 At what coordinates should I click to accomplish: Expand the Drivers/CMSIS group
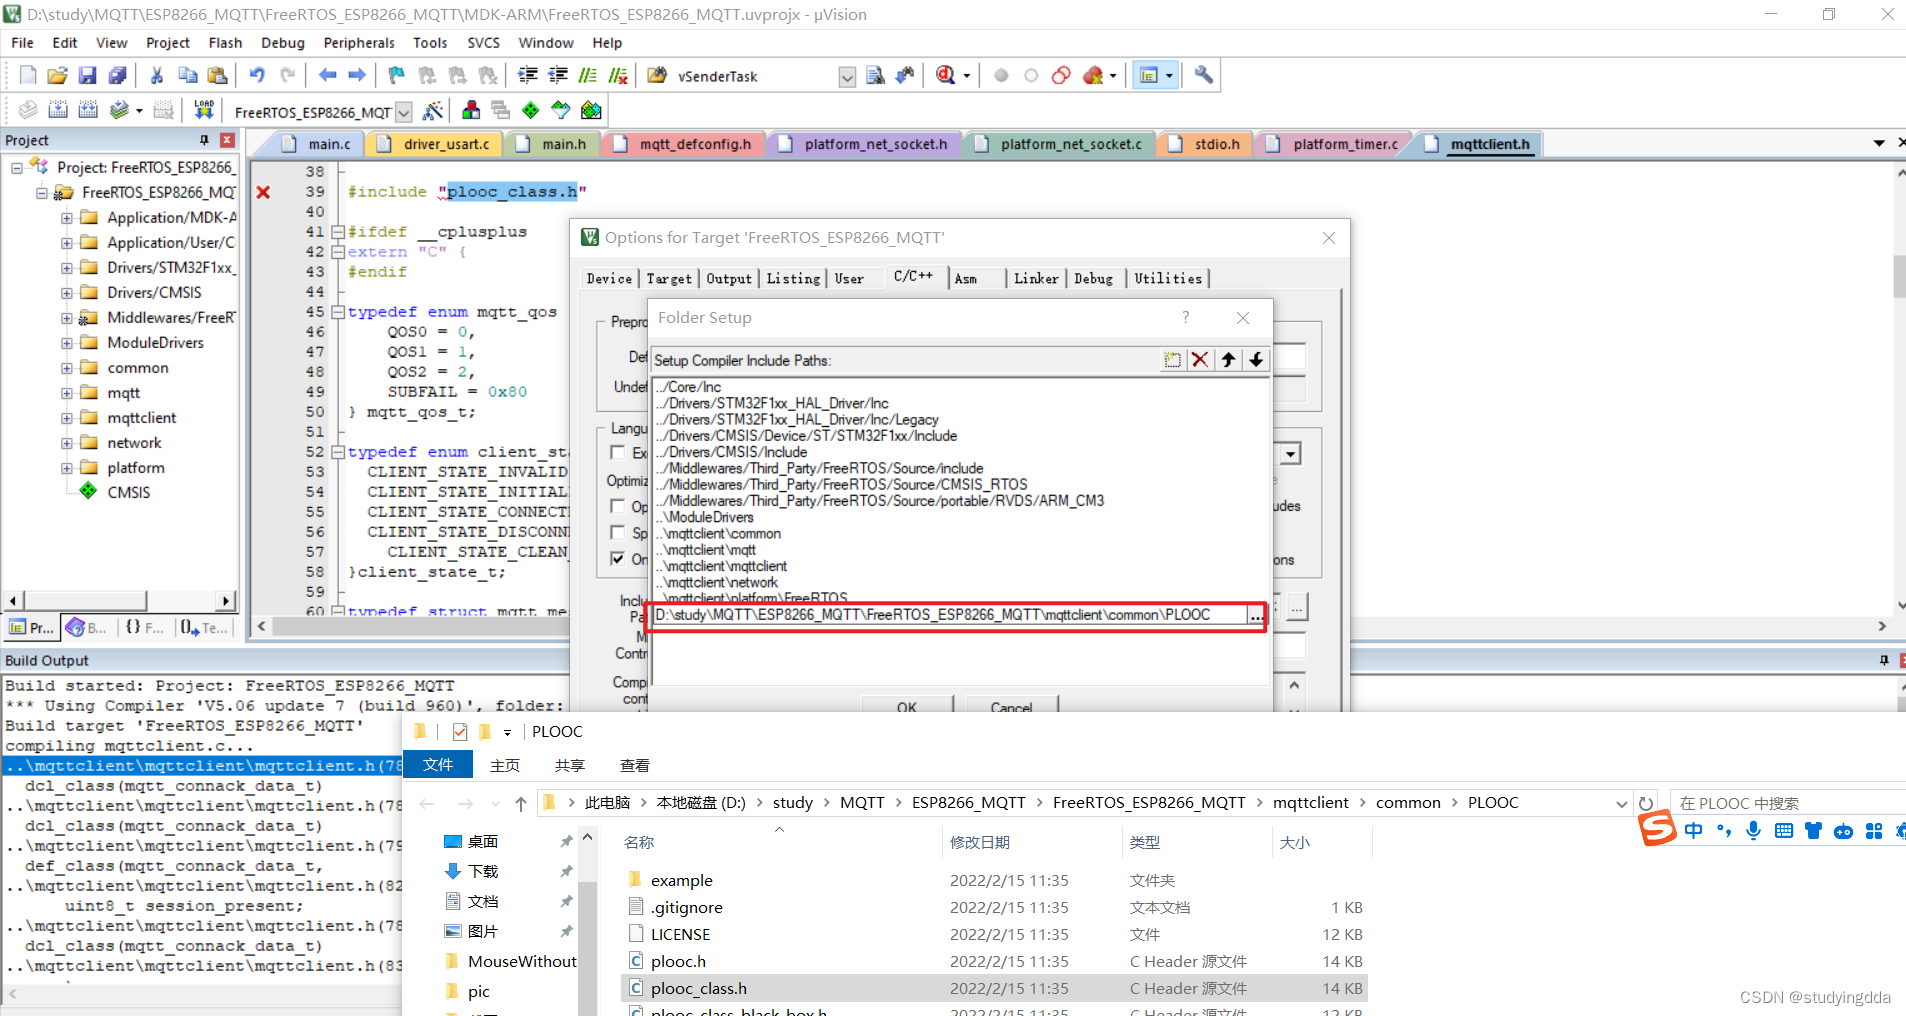[x=66, y=293]
